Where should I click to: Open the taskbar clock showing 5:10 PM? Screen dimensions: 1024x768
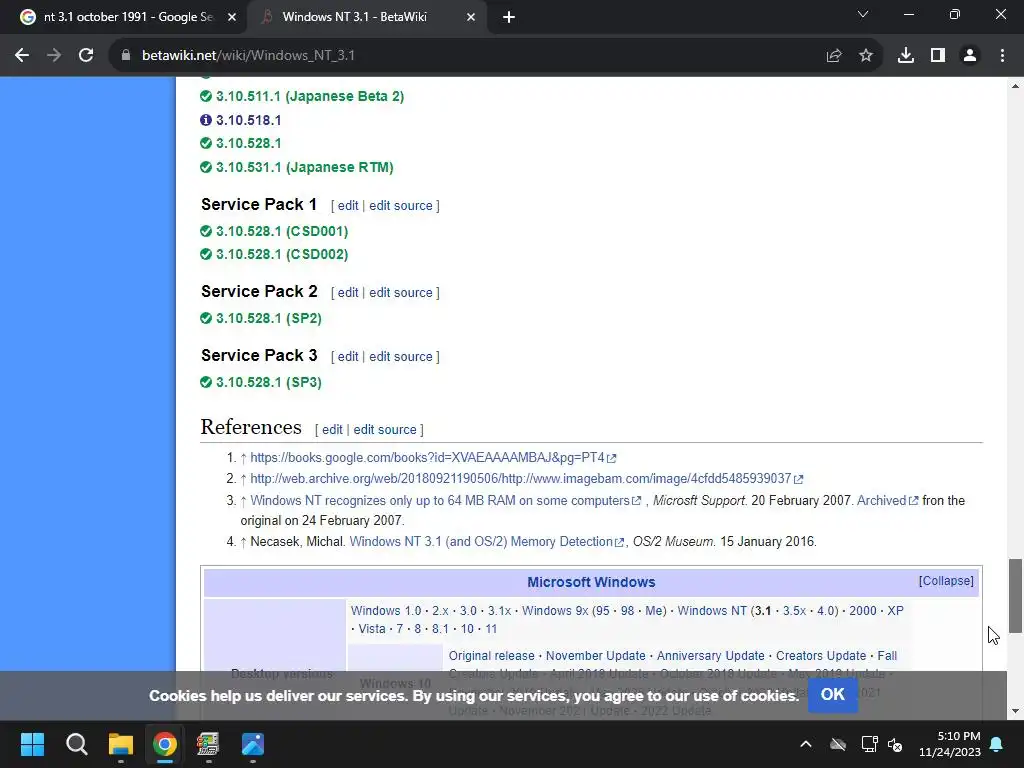(950, 744)
